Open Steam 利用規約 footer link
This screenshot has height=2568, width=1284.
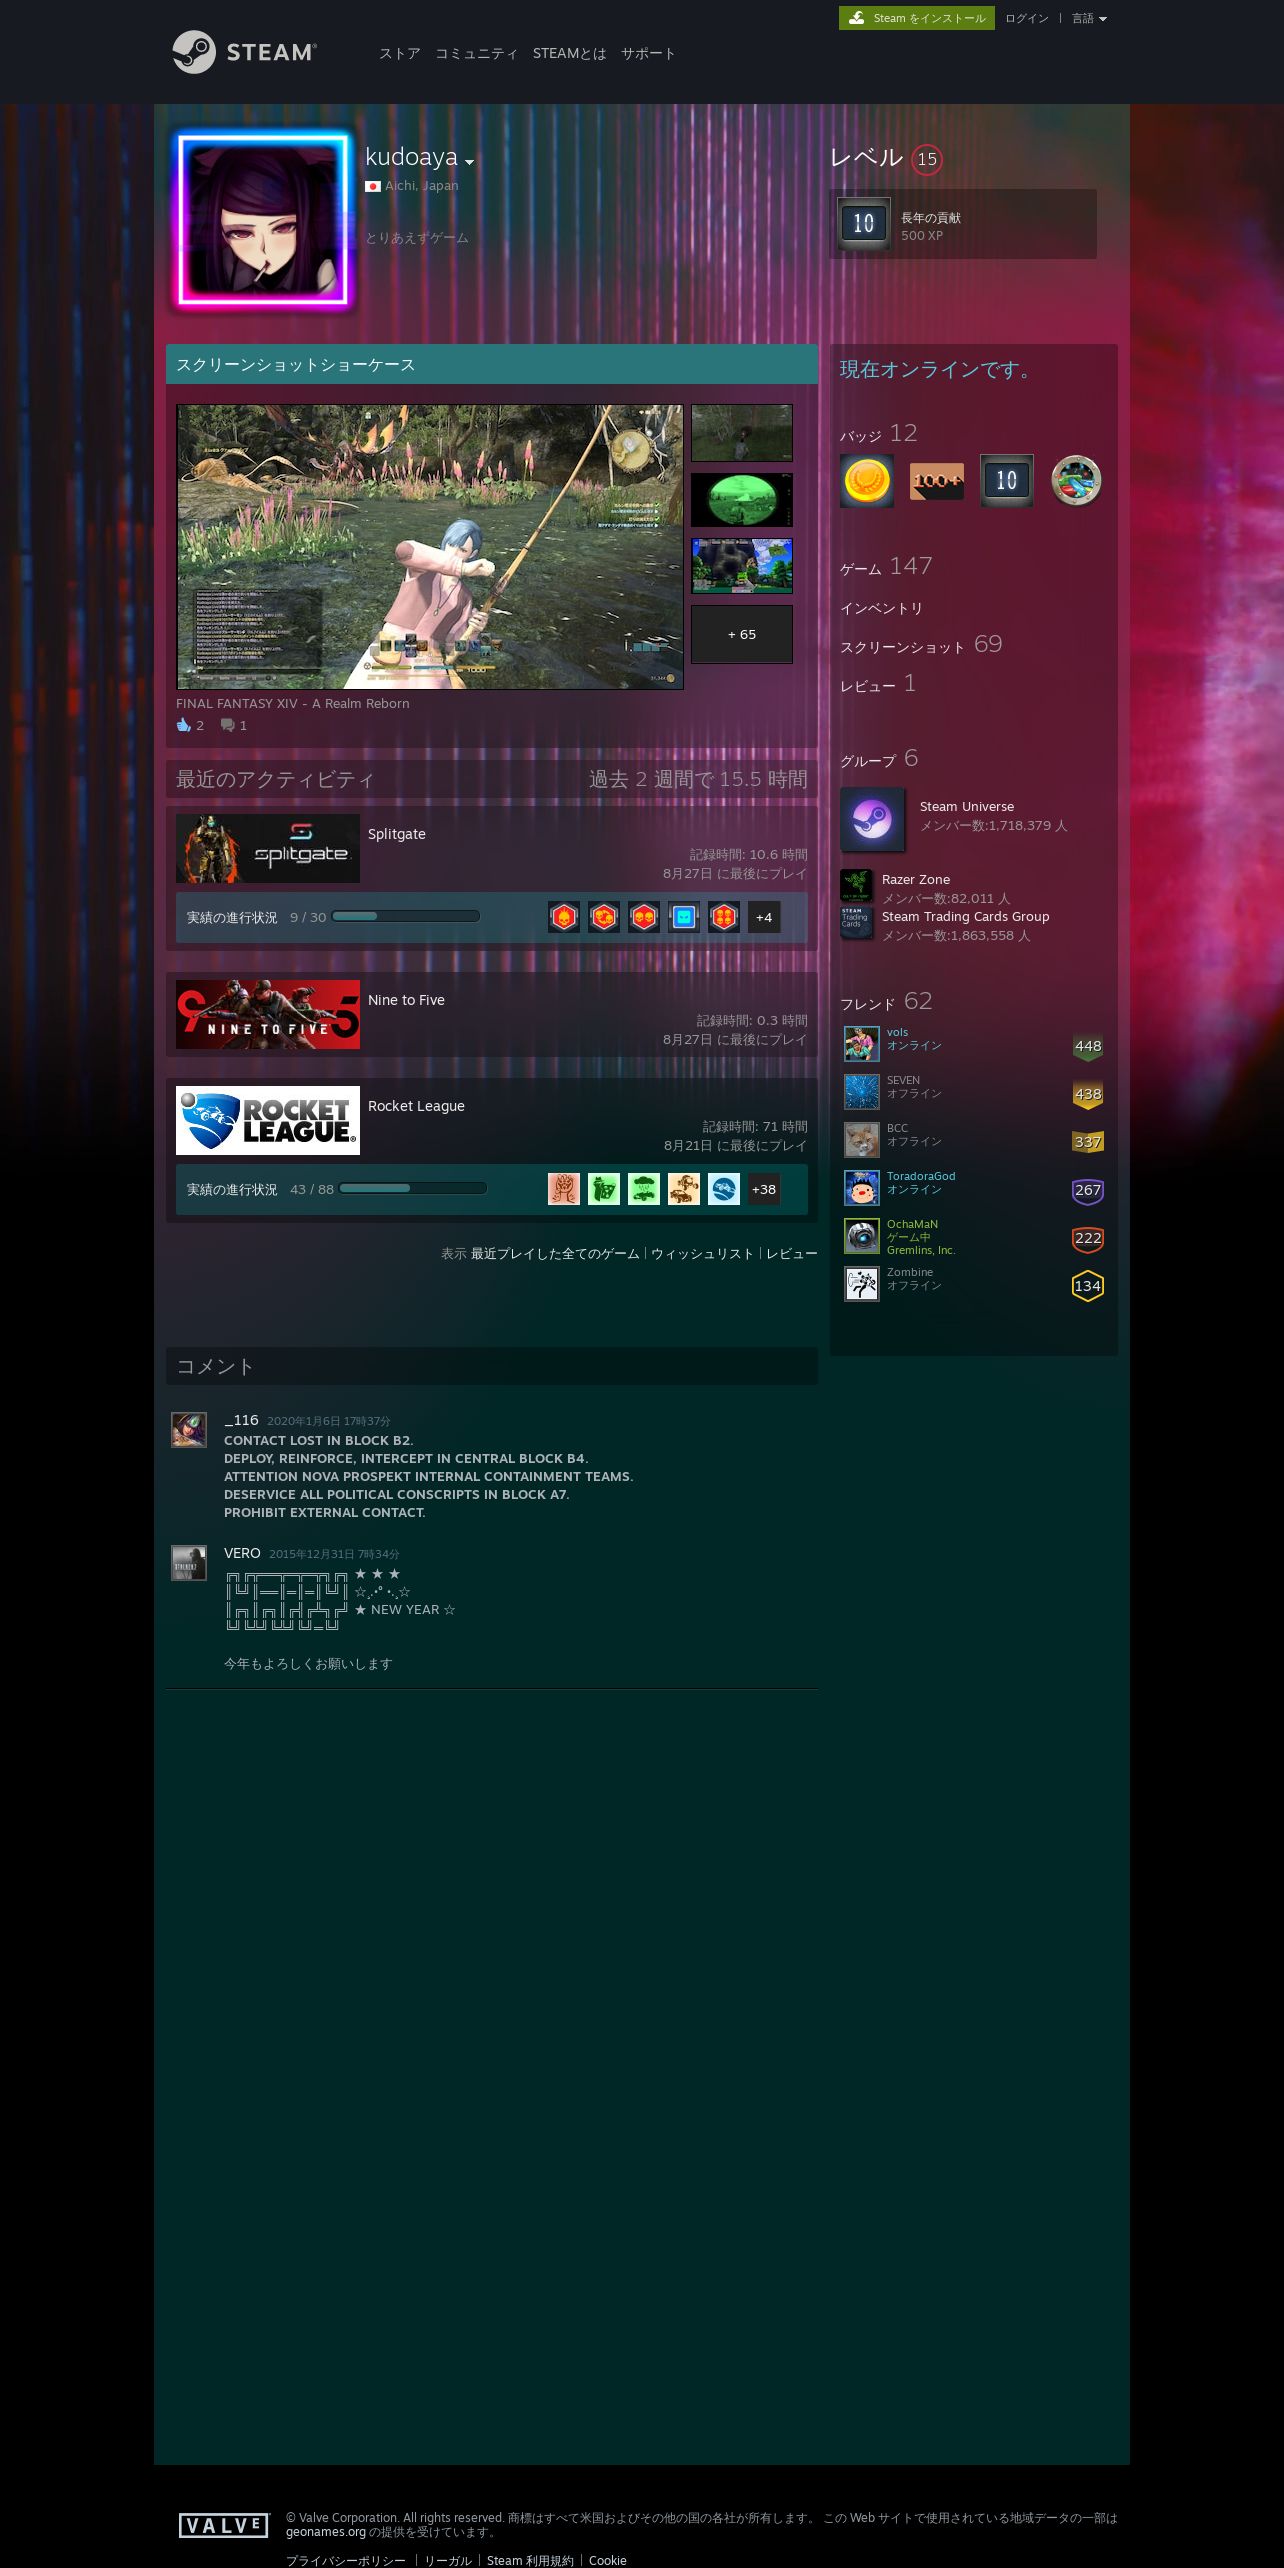(x=530, y=2560)
